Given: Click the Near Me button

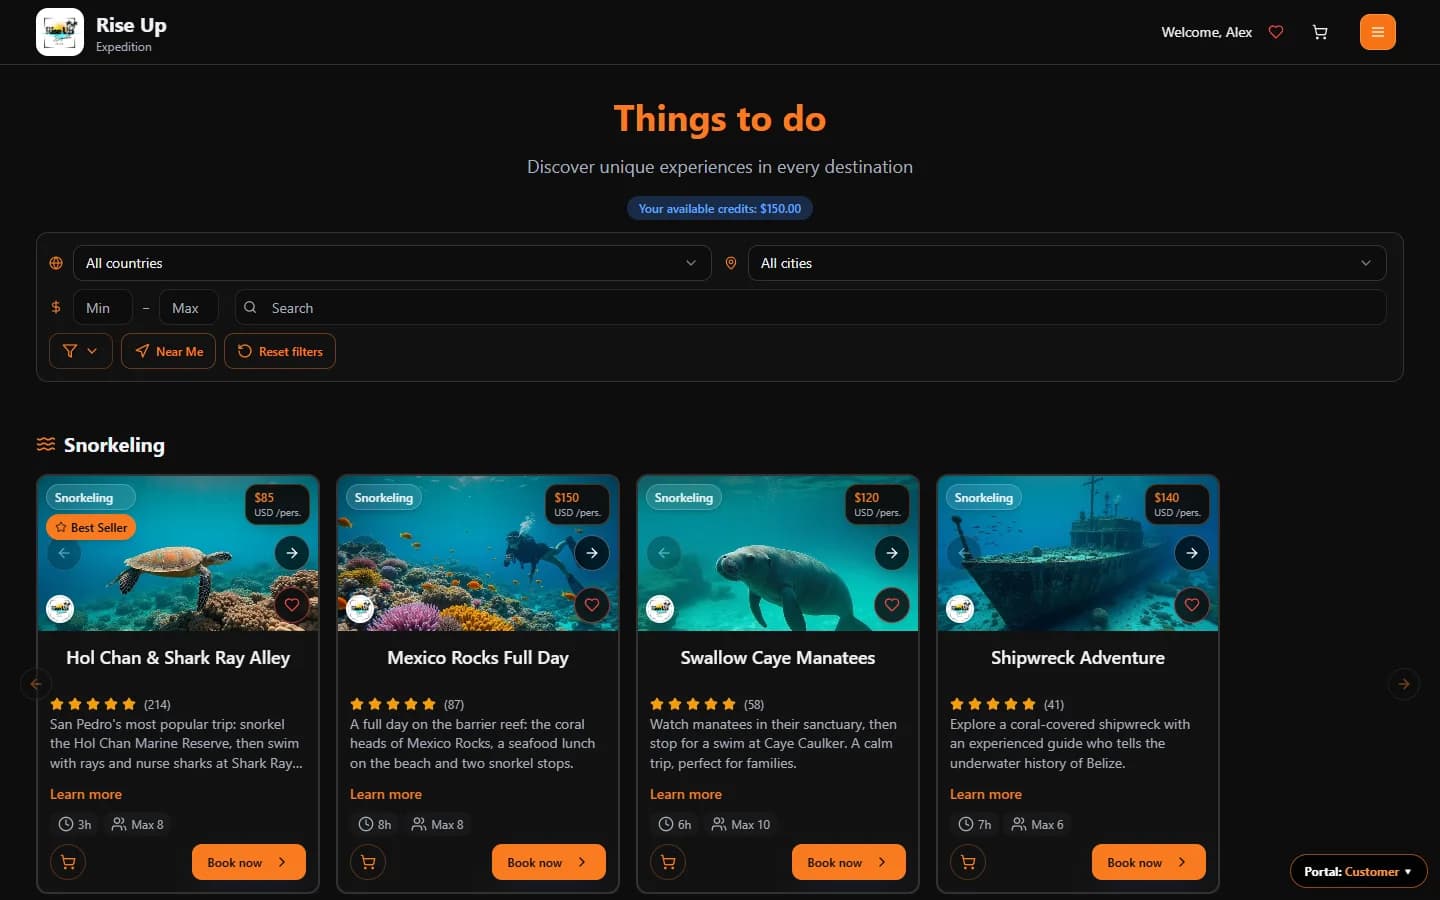Looking at the screenshot, I should 168,351.
